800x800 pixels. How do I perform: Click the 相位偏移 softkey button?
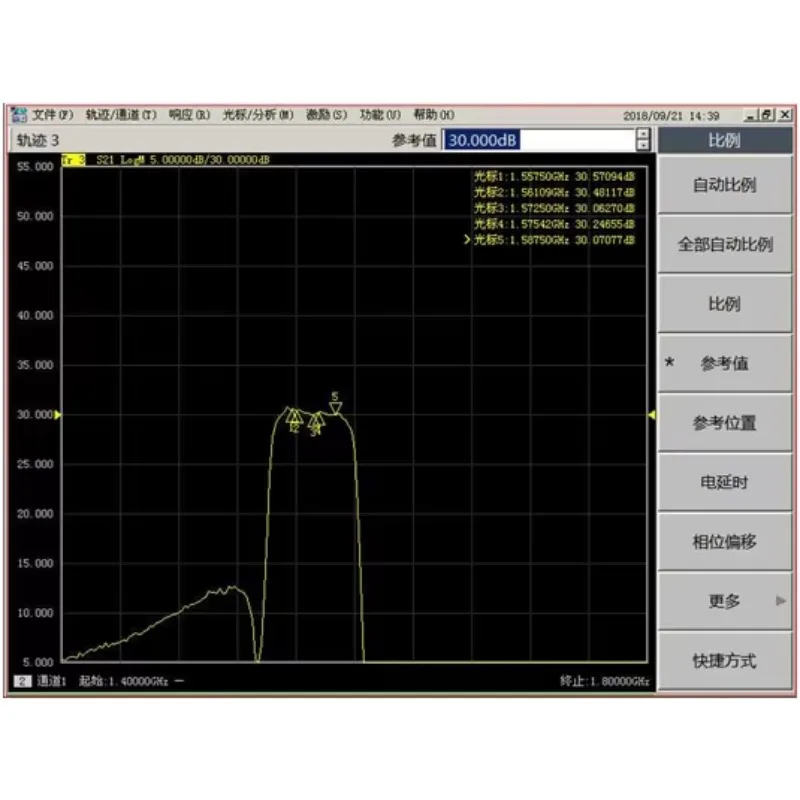[x=724, y=542]
